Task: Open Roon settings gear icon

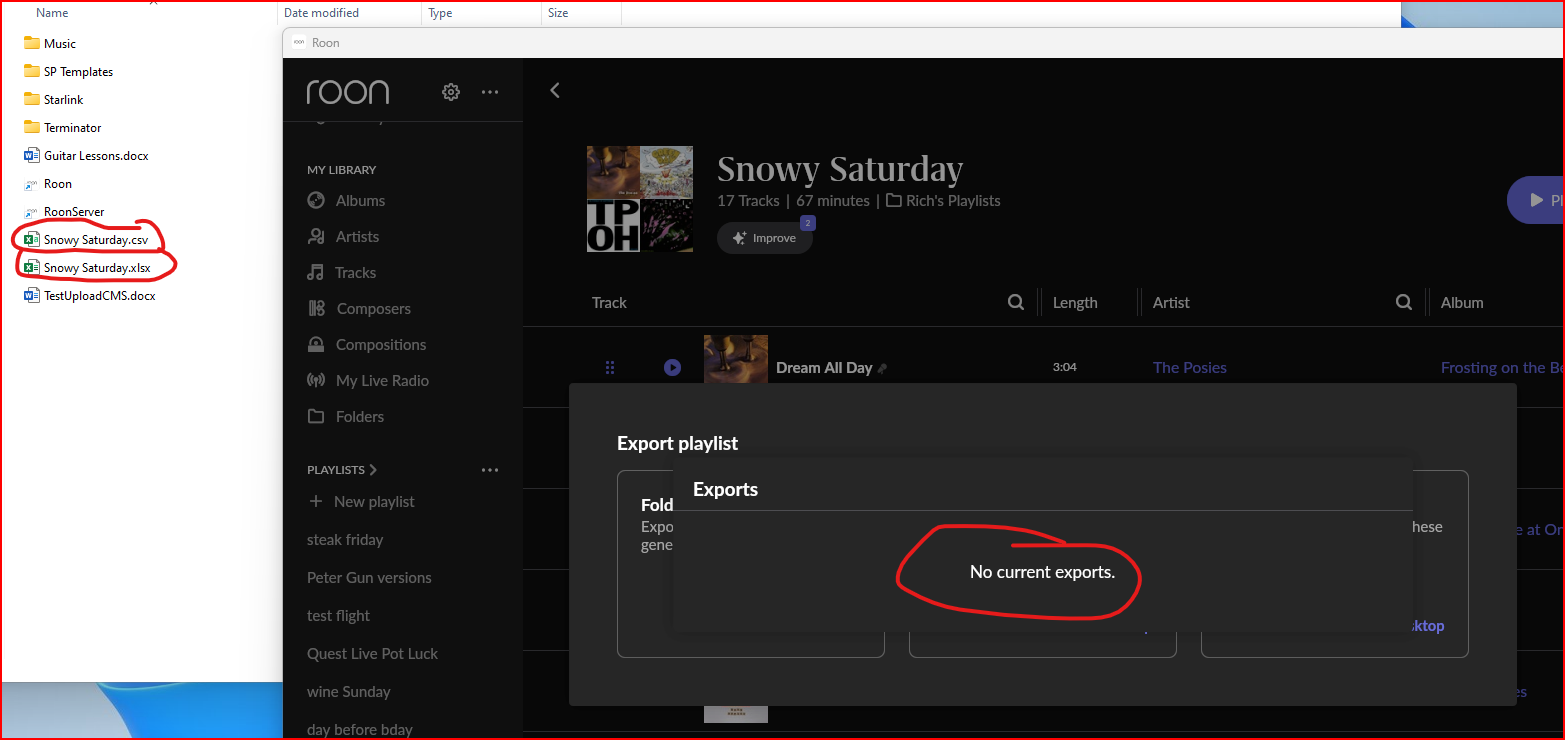Action: [451, 92]
